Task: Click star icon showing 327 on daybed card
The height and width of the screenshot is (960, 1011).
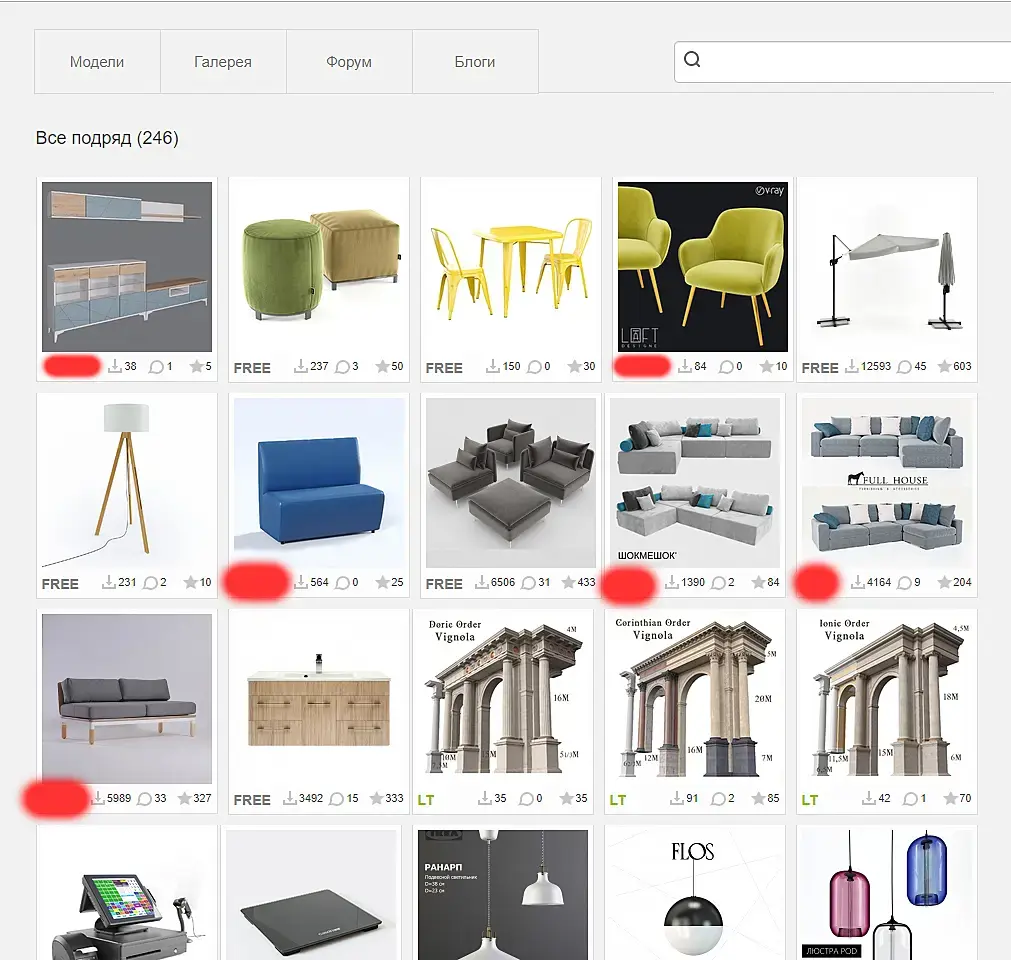Action: click(x=184, y=798)
